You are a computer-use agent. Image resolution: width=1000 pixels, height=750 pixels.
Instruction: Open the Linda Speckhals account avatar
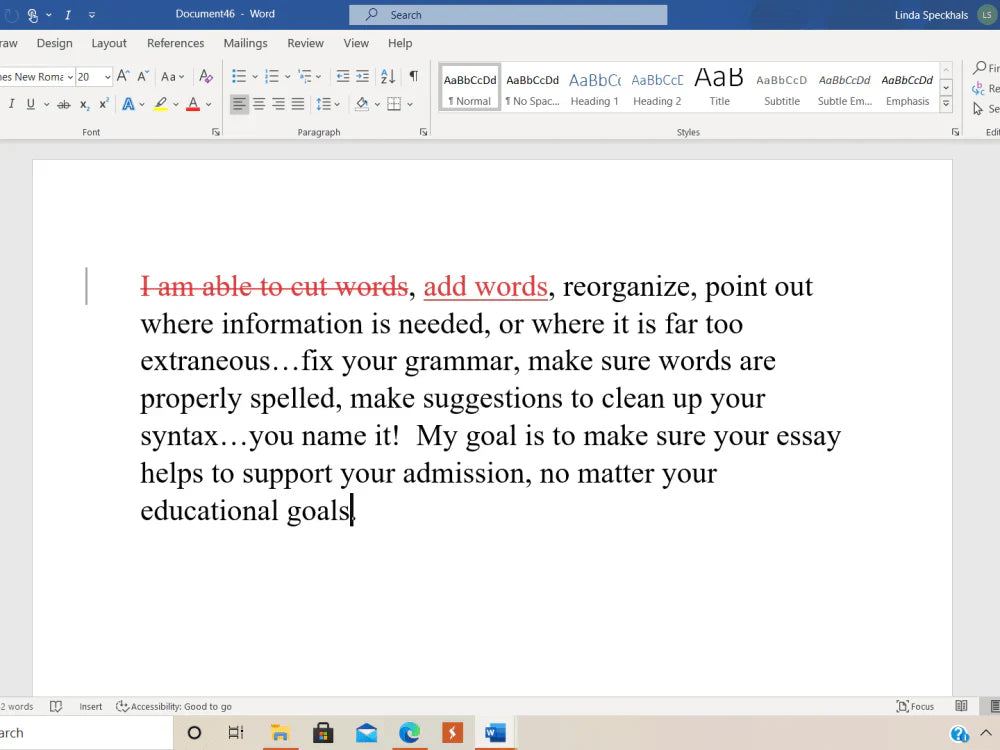pos(987,15)
